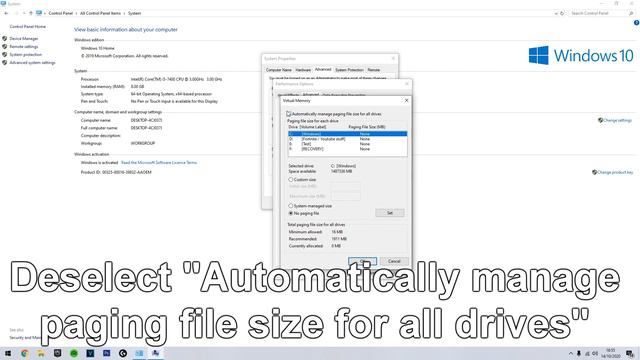Open Computer Name tab in System Properties
The image size is (640, 360).
pos(279,70)
